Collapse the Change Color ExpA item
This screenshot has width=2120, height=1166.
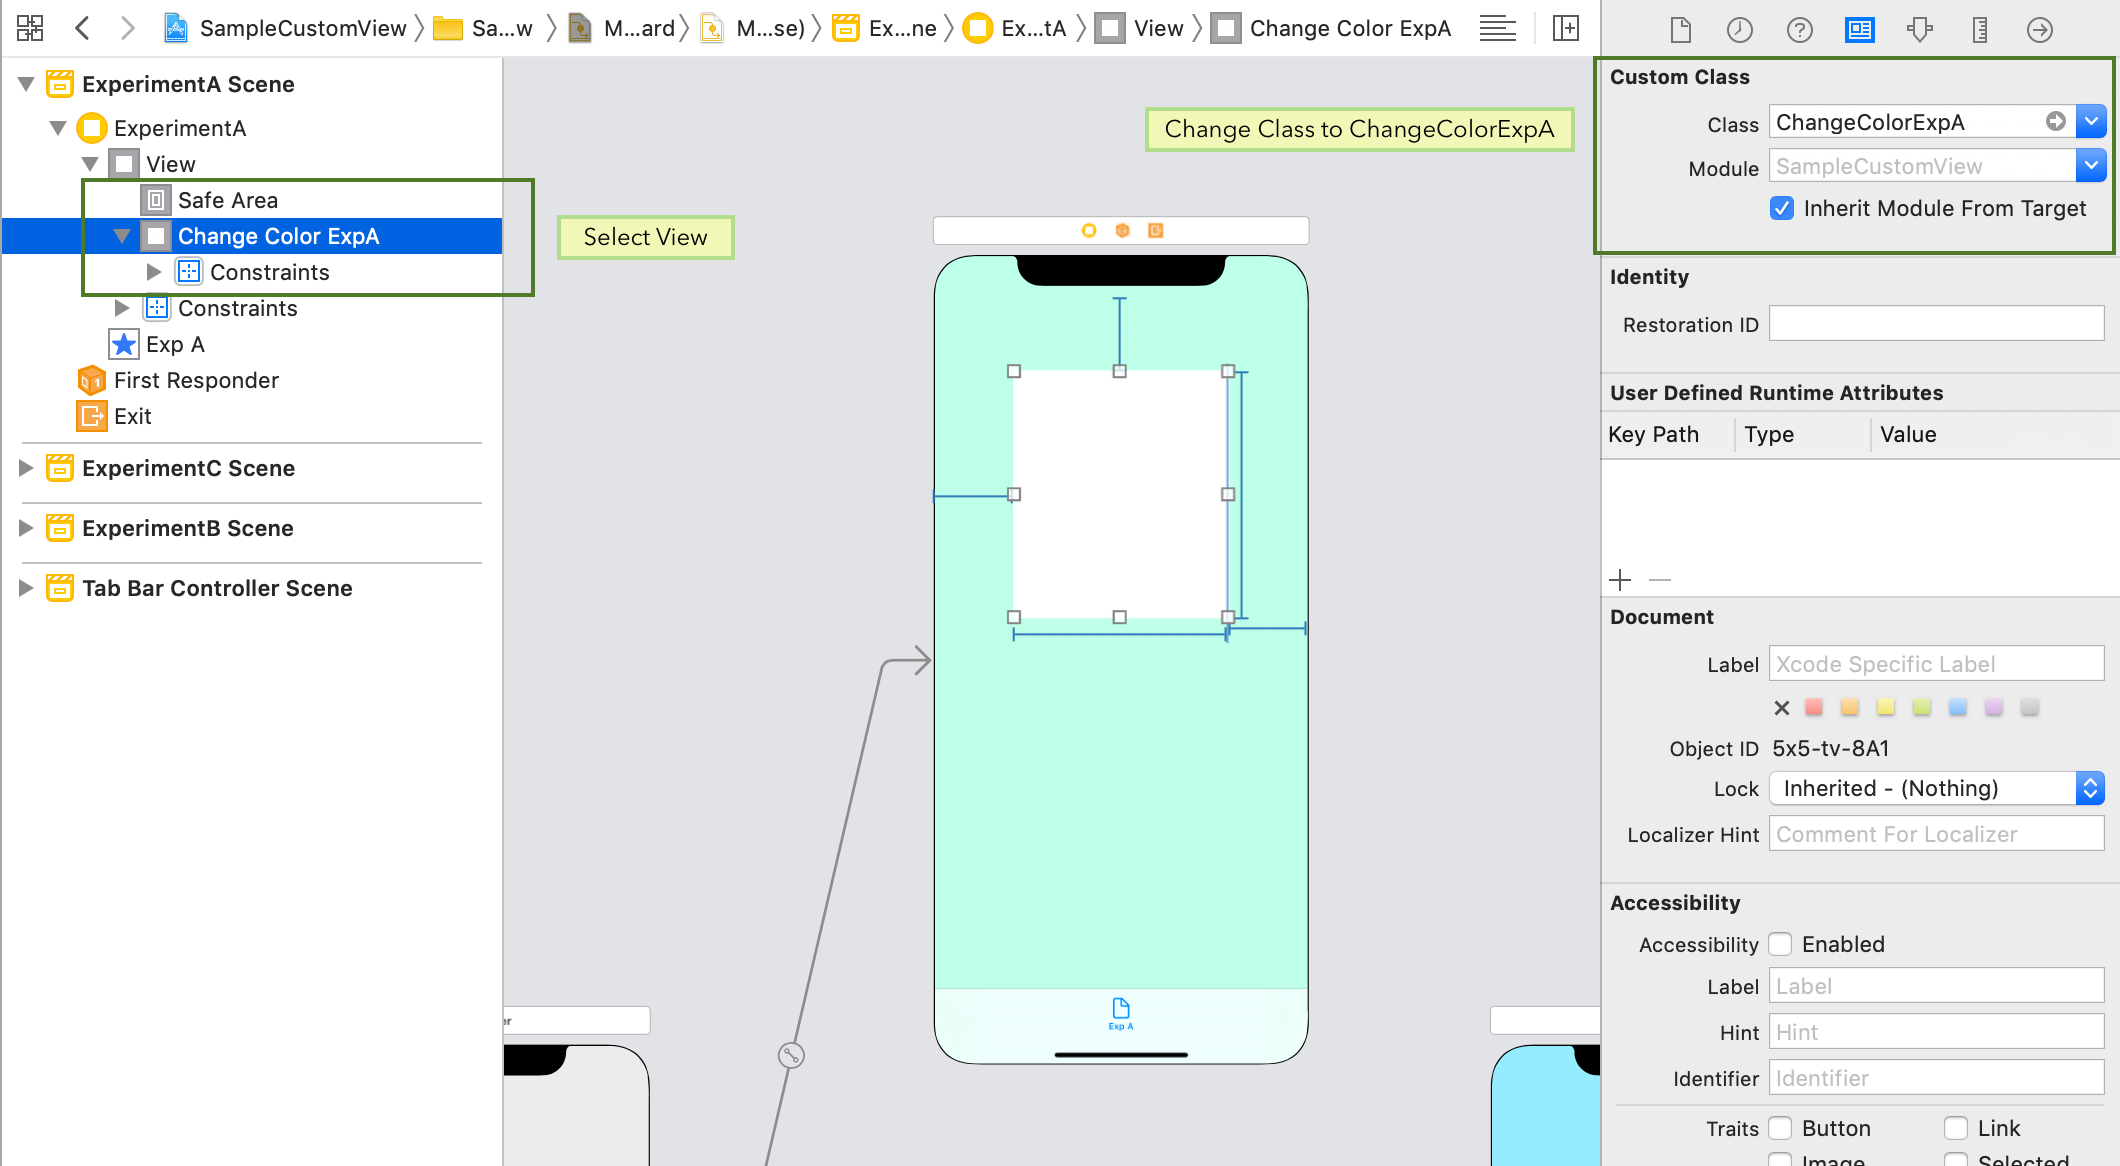tap(122, 236)
